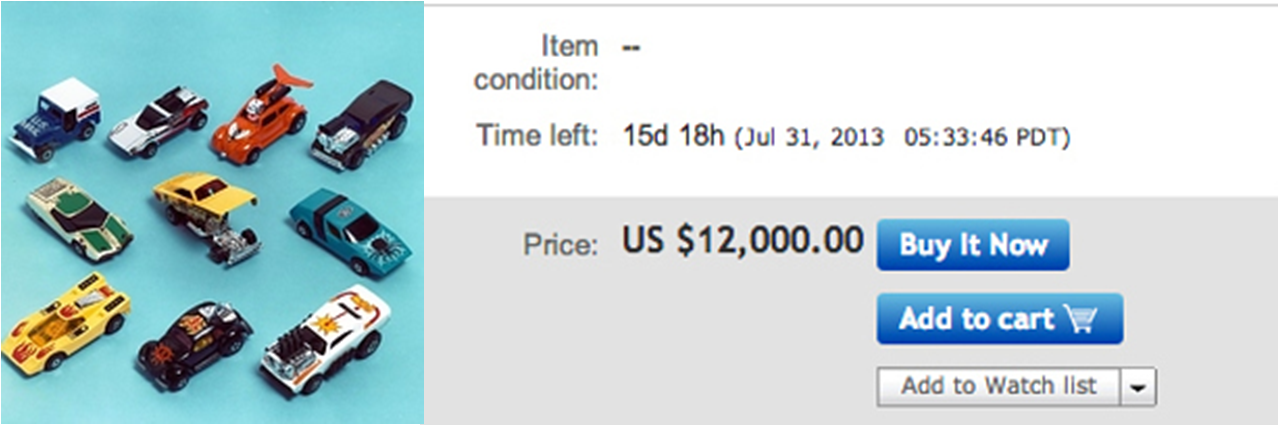Click the 15d 18h time left value

(x=673, y=136)
